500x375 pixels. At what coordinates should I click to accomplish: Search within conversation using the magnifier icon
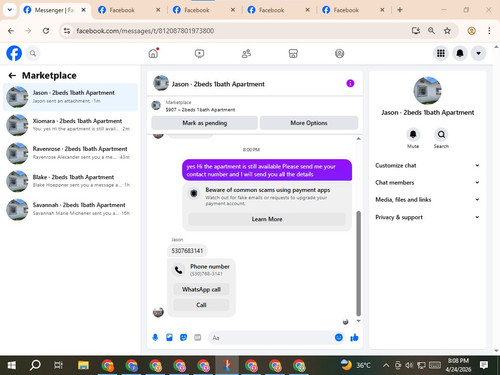441,134
